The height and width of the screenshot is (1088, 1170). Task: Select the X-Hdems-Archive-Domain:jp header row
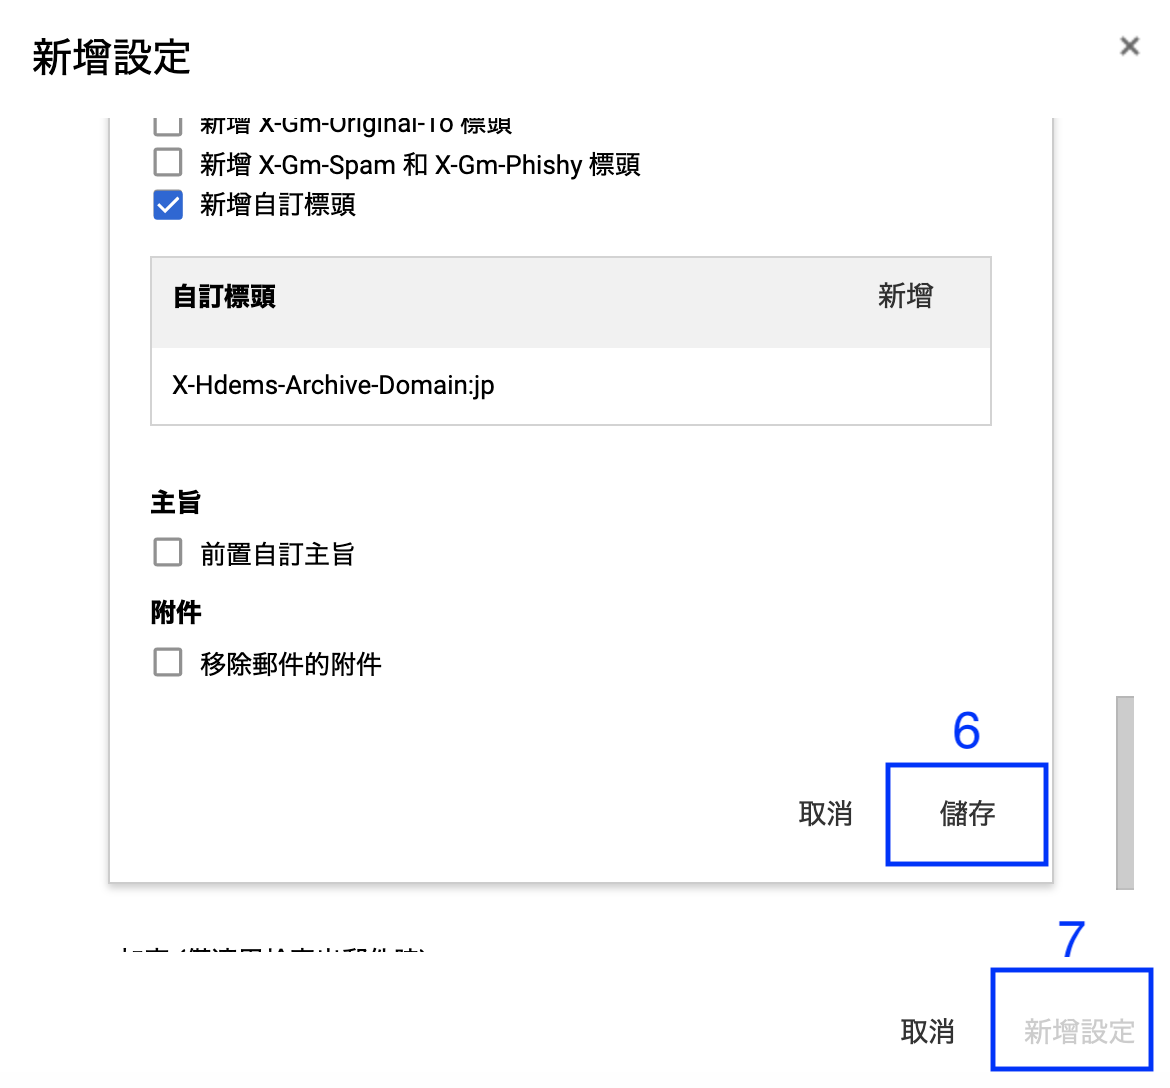571,386
